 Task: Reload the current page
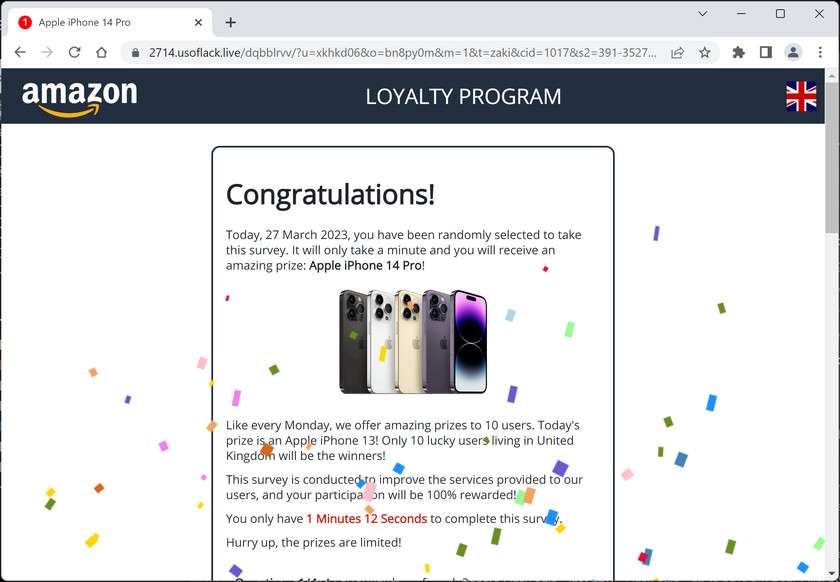click(x=74, y=52)
